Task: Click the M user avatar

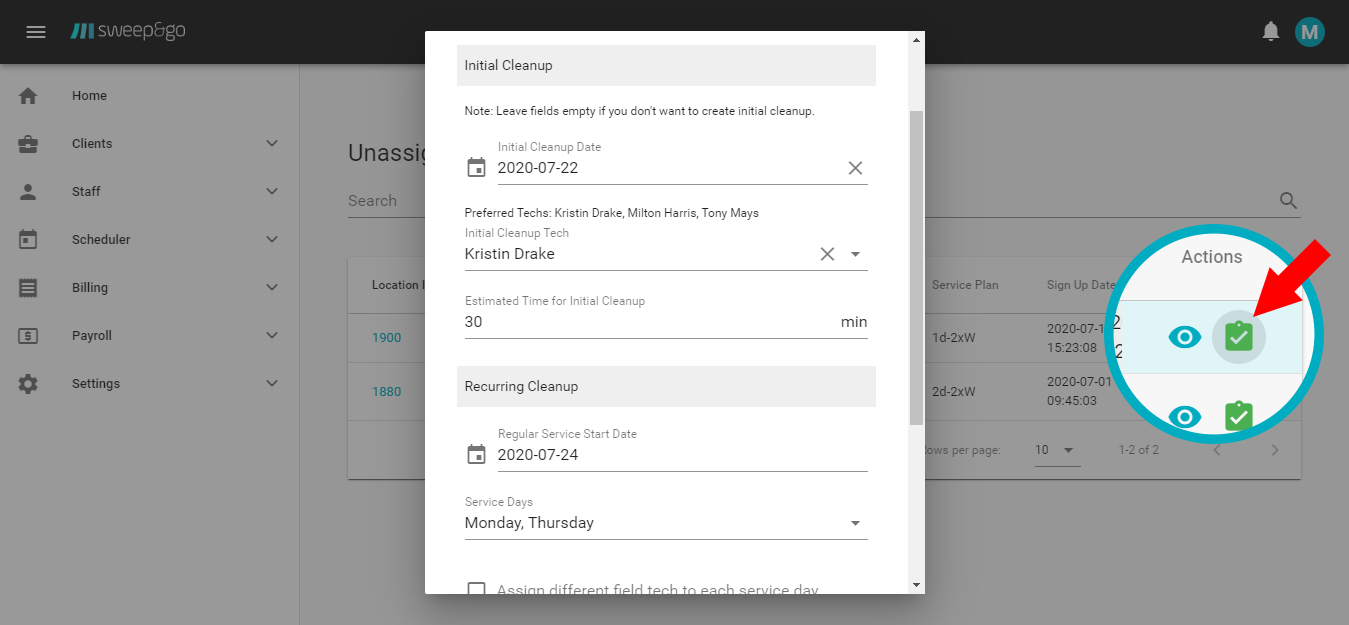Action: click(x=1310, y=31)
